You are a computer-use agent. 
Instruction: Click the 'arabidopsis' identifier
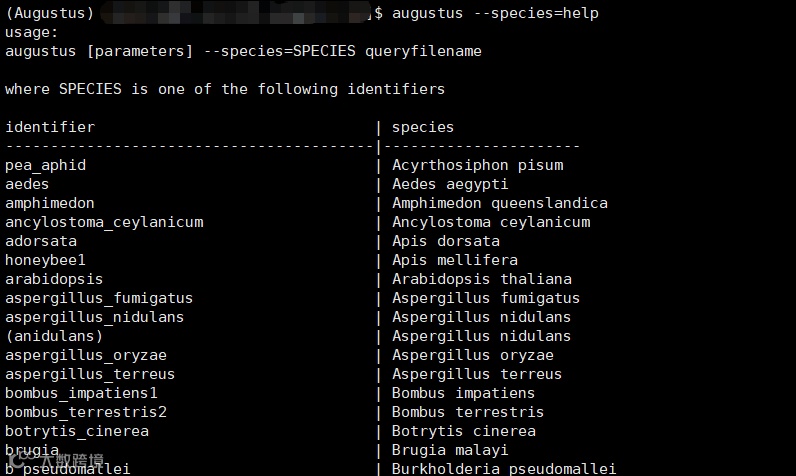[54, 279]
